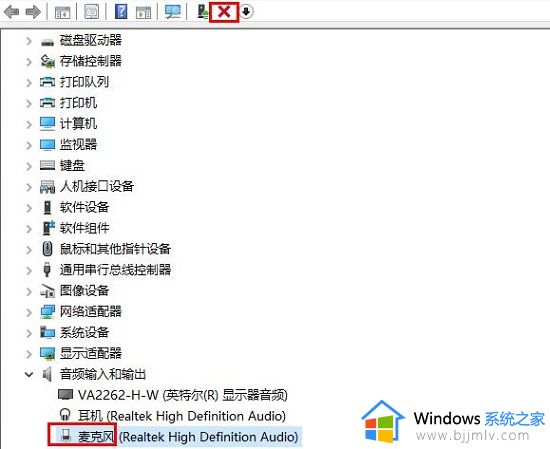Select 鼠标和其他指针设备 category
The height and width of the screenshot is (449, 550).
[x=115, y=249]
